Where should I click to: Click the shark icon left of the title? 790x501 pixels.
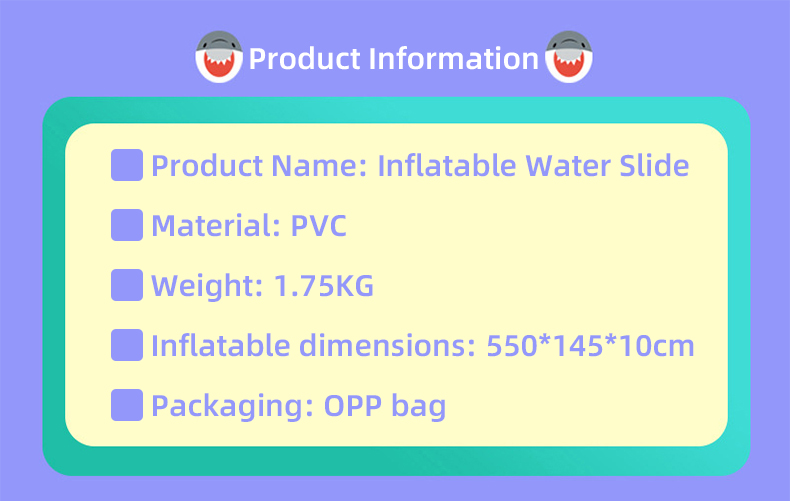[219, 57]
